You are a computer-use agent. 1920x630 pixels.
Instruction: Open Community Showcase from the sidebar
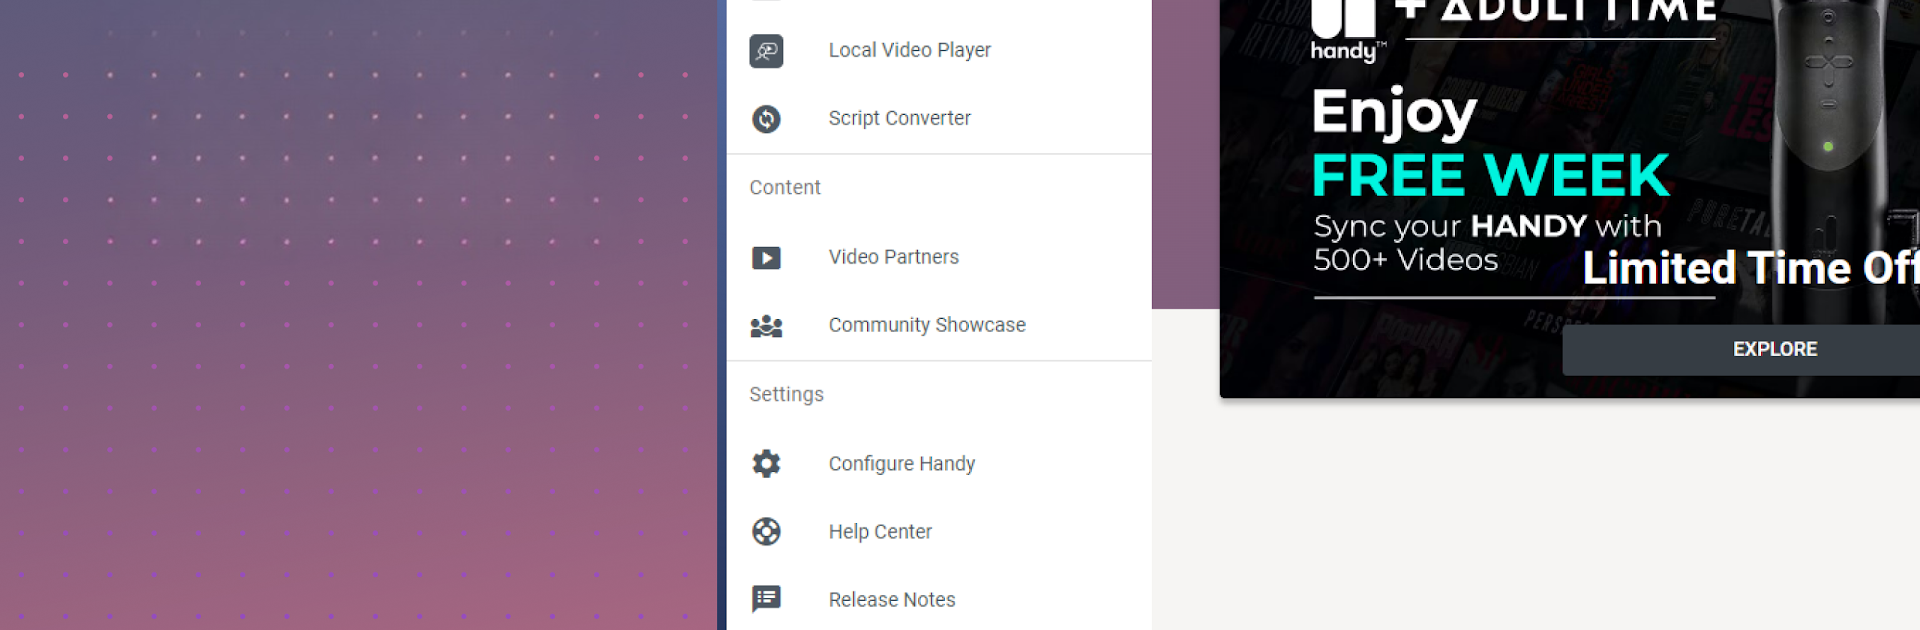coord(926,325)
